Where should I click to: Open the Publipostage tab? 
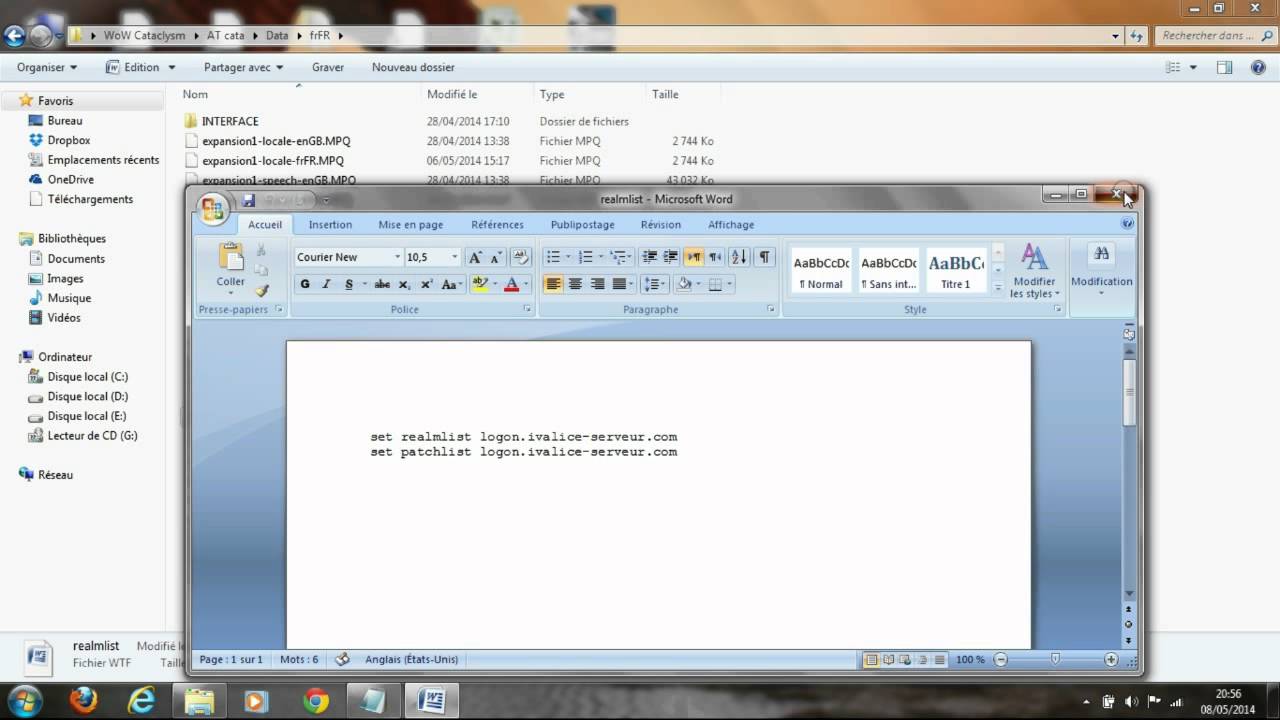(x=583, y=225)
